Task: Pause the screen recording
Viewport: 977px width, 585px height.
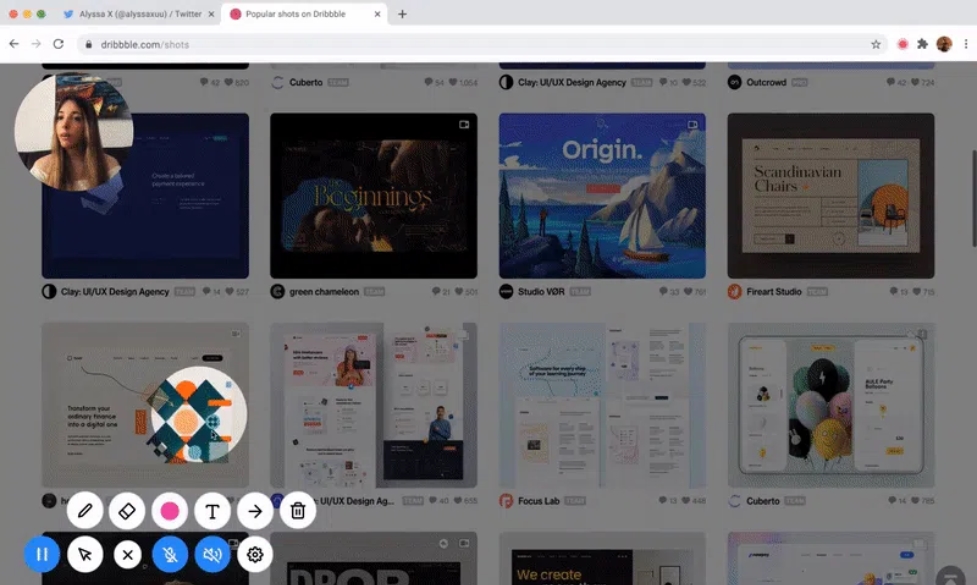Action: (42, 554)
